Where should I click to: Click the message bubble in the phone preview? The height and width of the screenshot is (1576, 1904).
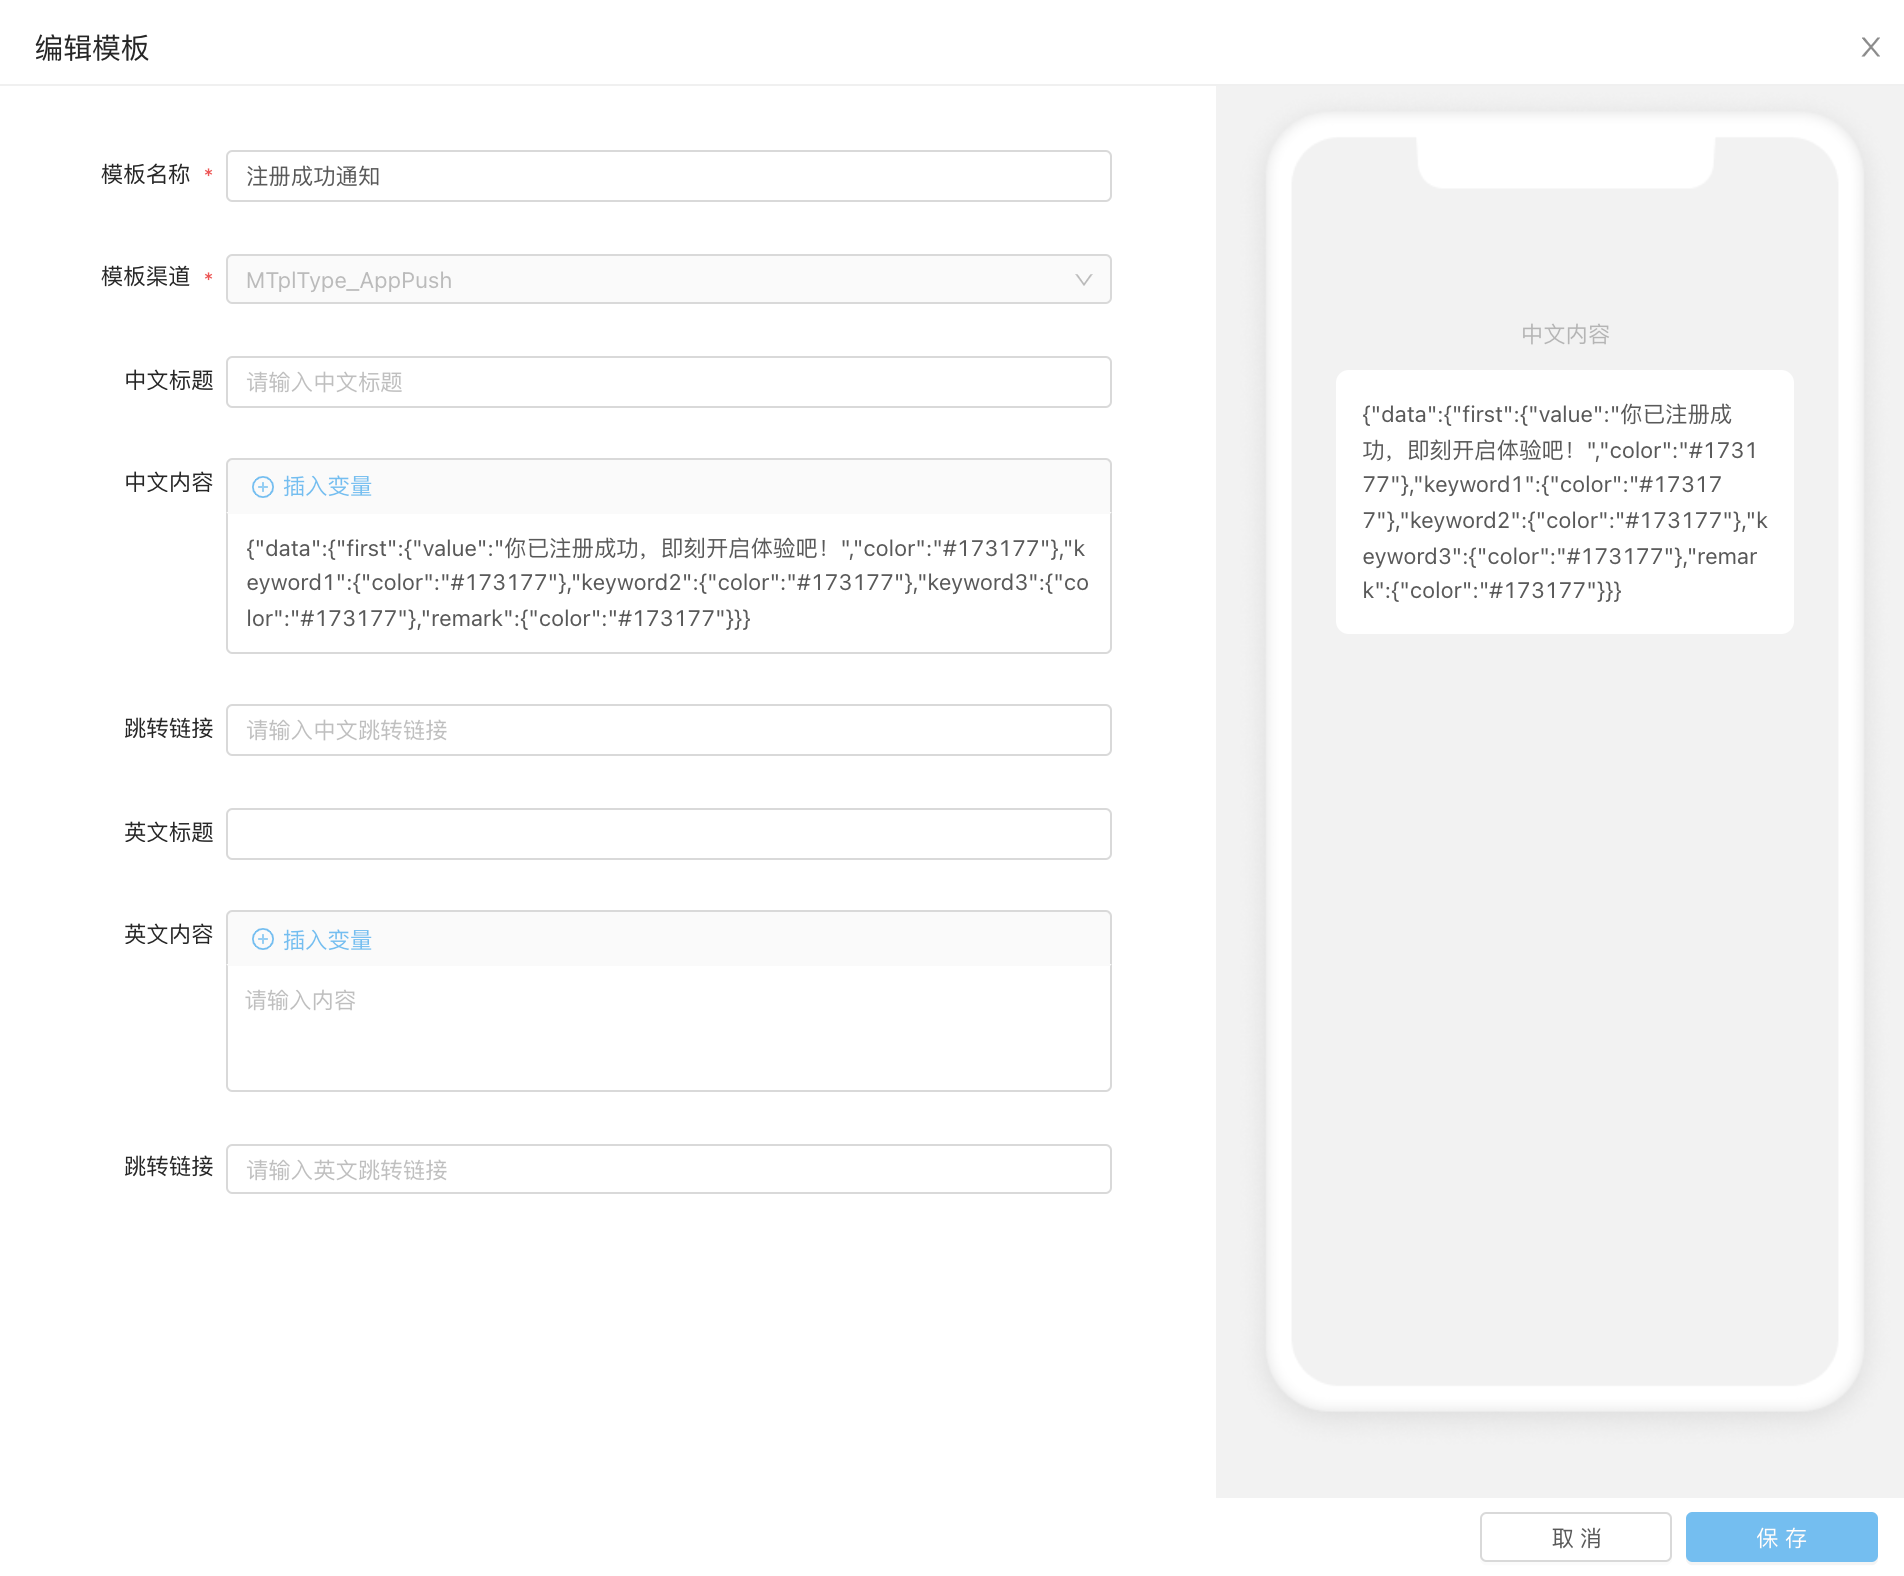[1564, 502]
